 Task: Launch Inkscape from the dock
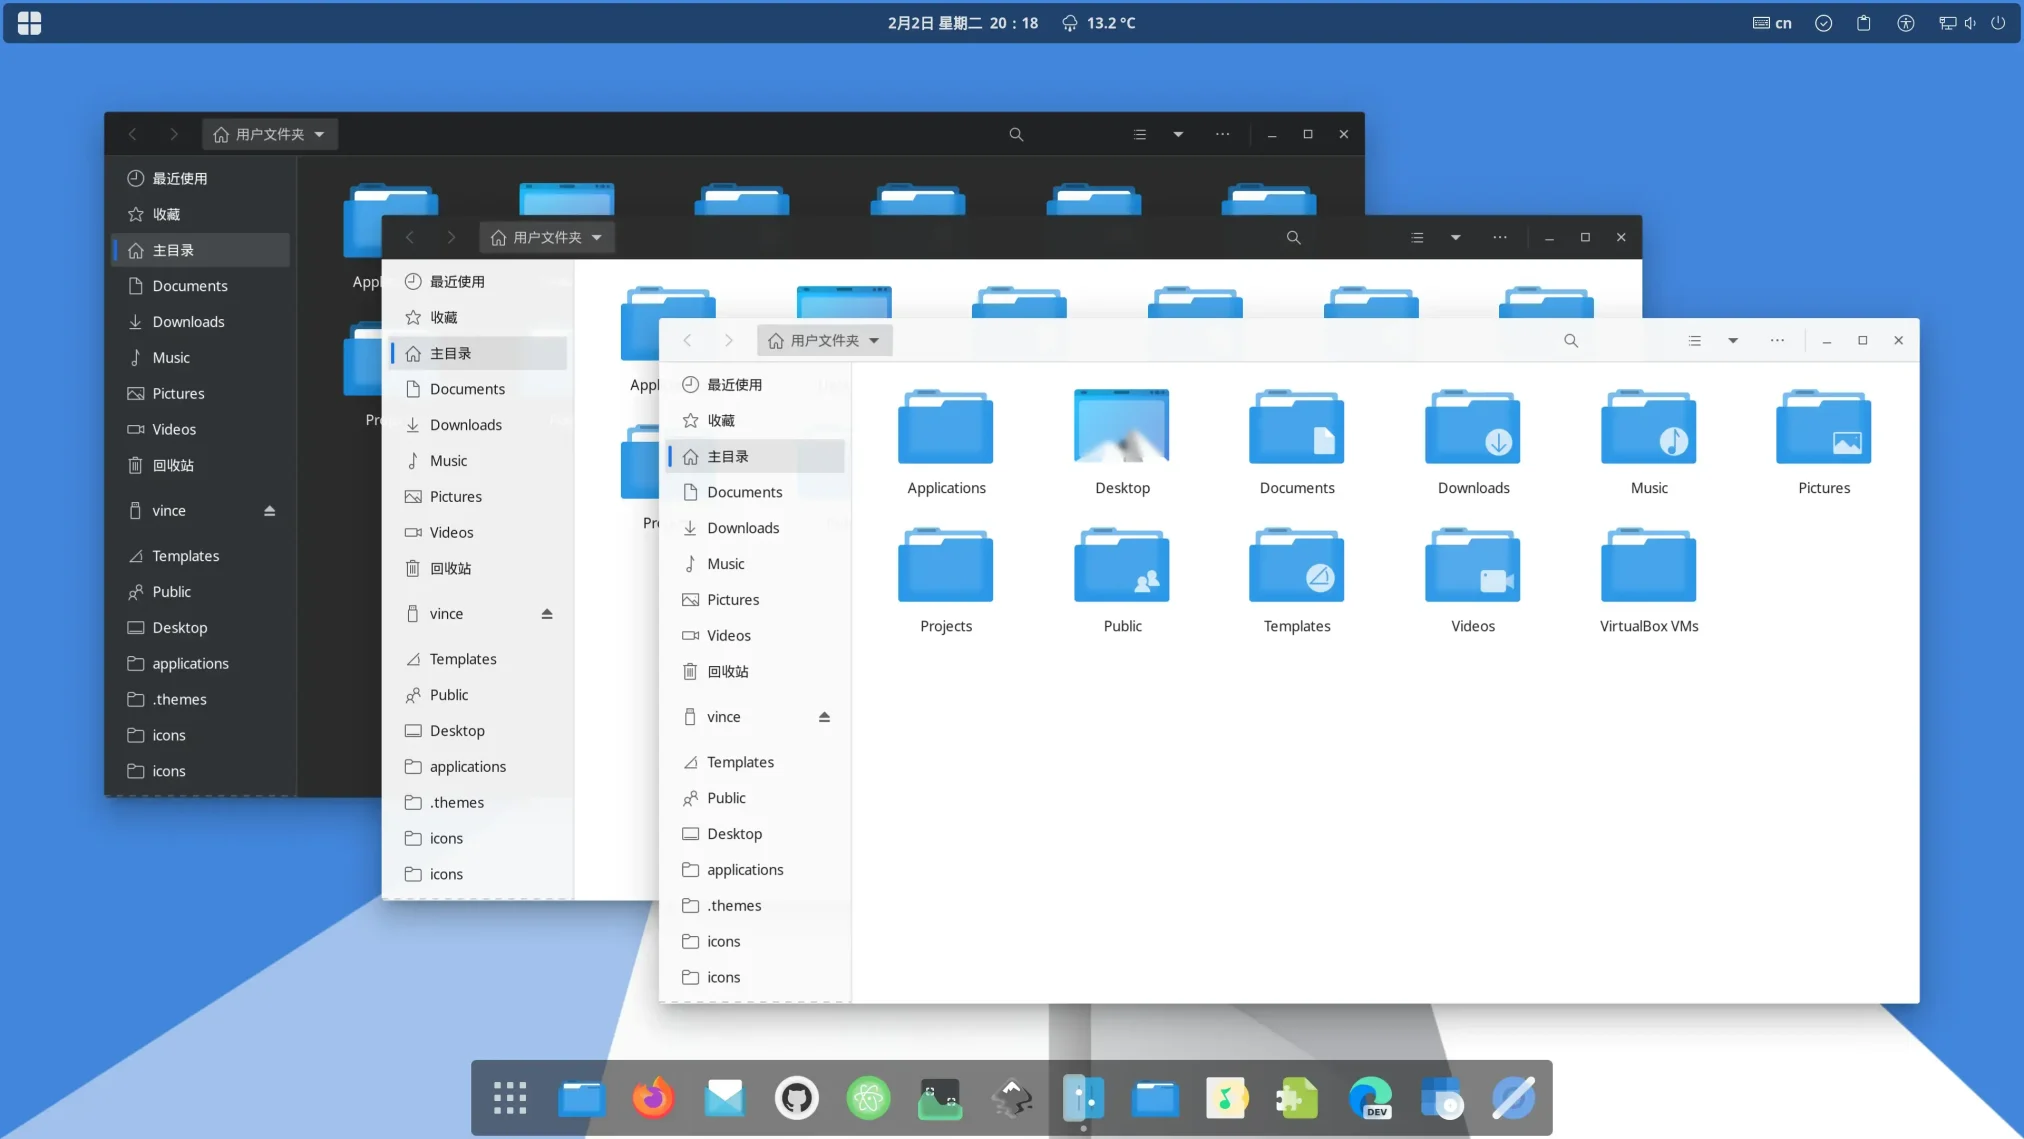coord(1011,1097)
